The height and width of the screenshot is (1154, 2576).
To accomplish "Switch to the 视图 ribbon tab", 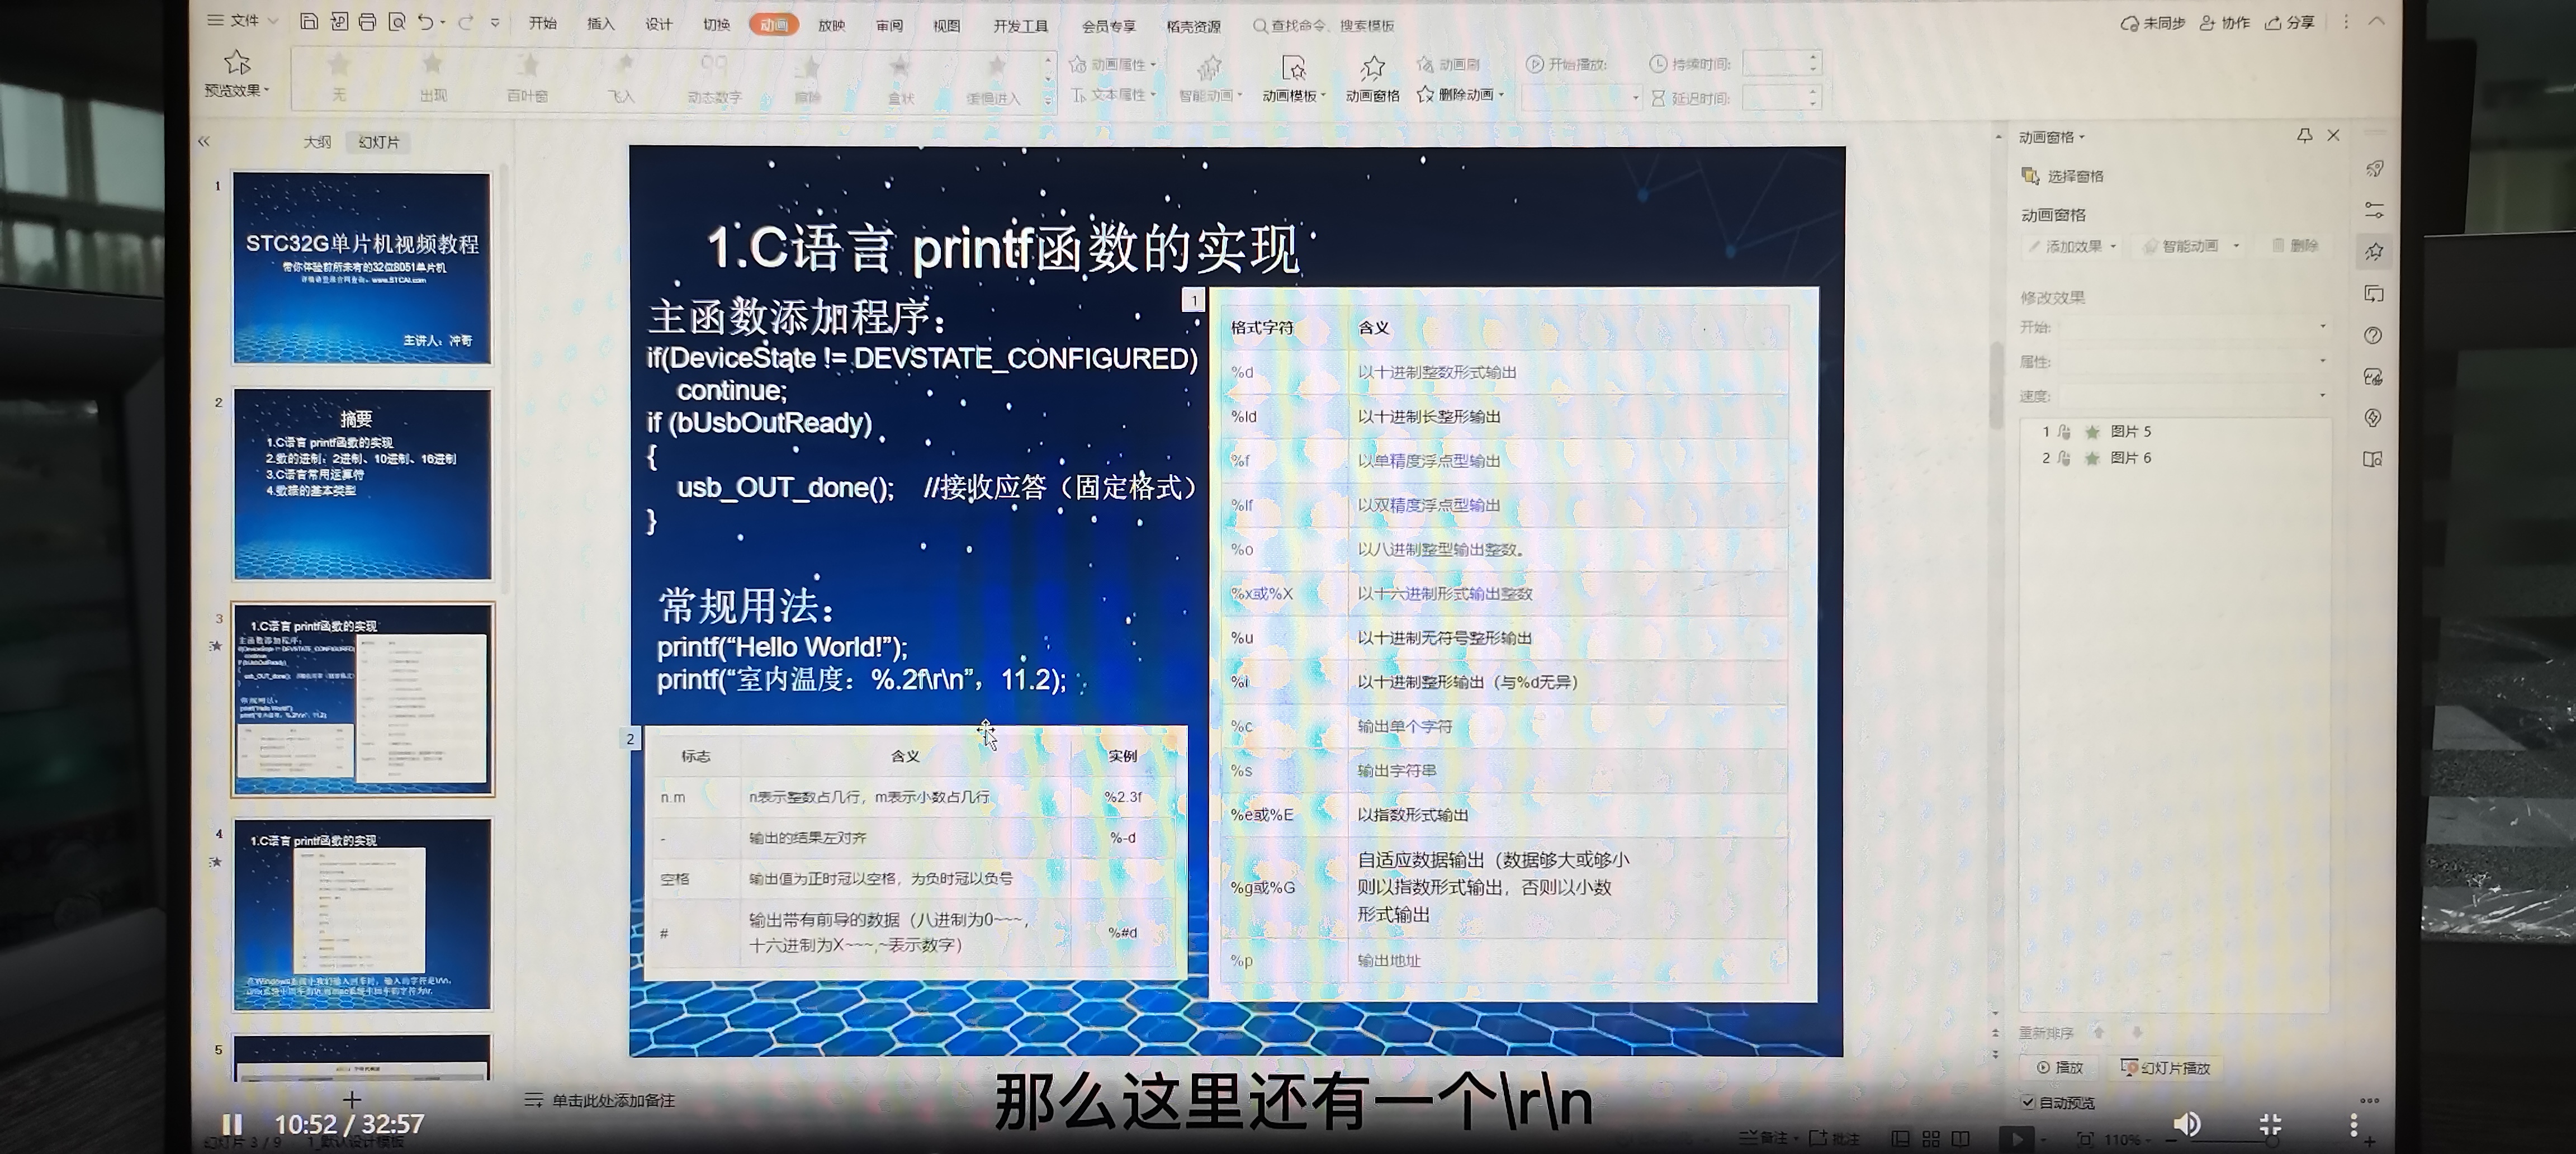I will 946,25.
